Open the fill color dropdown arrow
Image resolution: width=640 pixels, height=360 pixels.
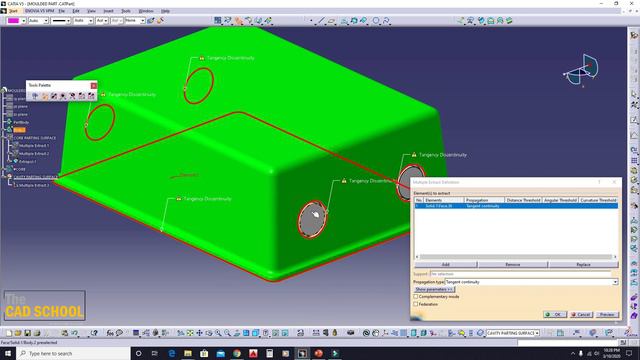coord(24,20)
